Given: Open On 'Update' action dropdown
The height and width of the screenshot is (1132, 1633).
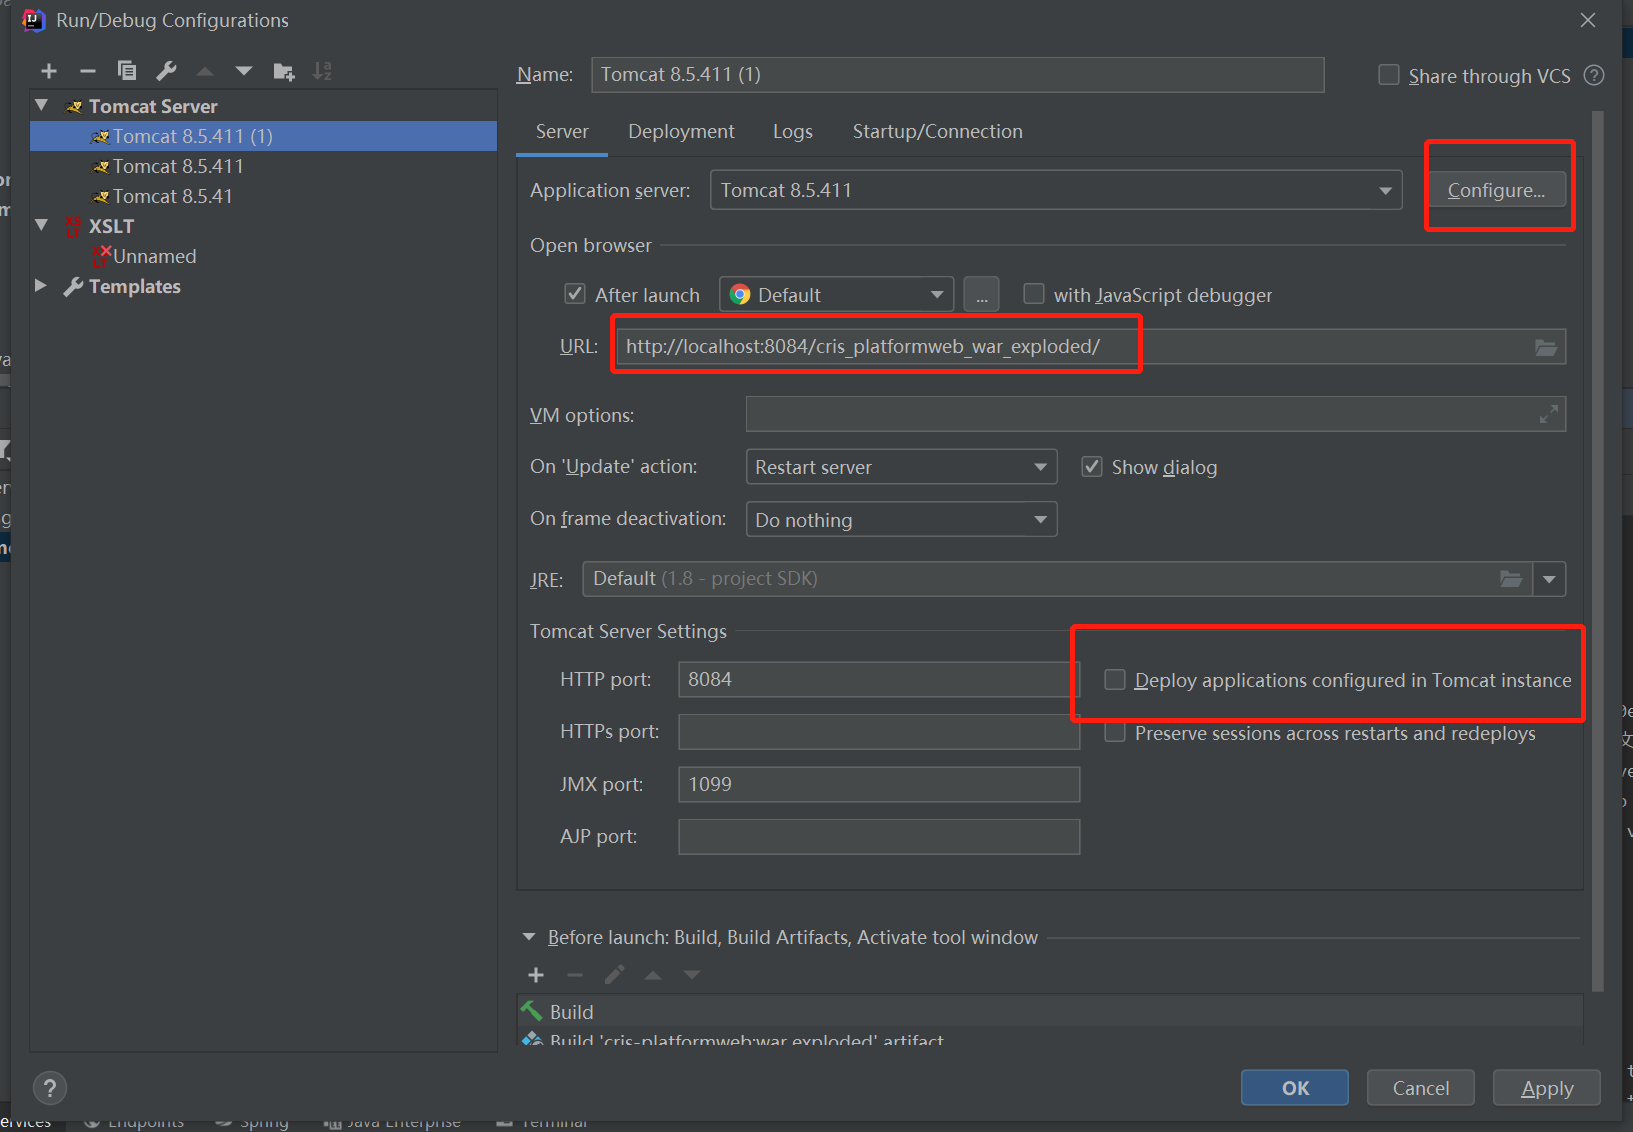Looking at the screenshot, I should click(x=901, y=467).
